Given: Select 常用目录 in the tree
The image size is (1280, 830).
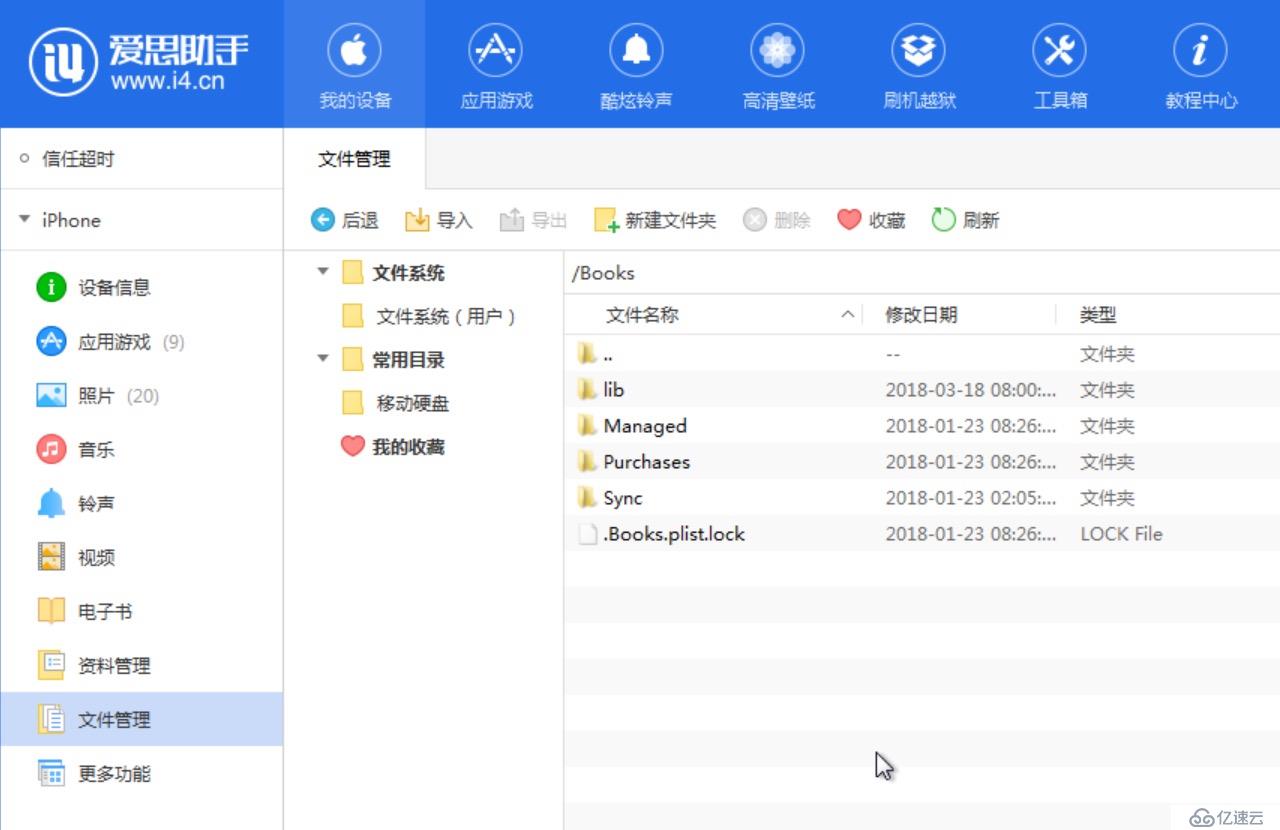Looking at the screenshot, I should click(x=393, y=360).
